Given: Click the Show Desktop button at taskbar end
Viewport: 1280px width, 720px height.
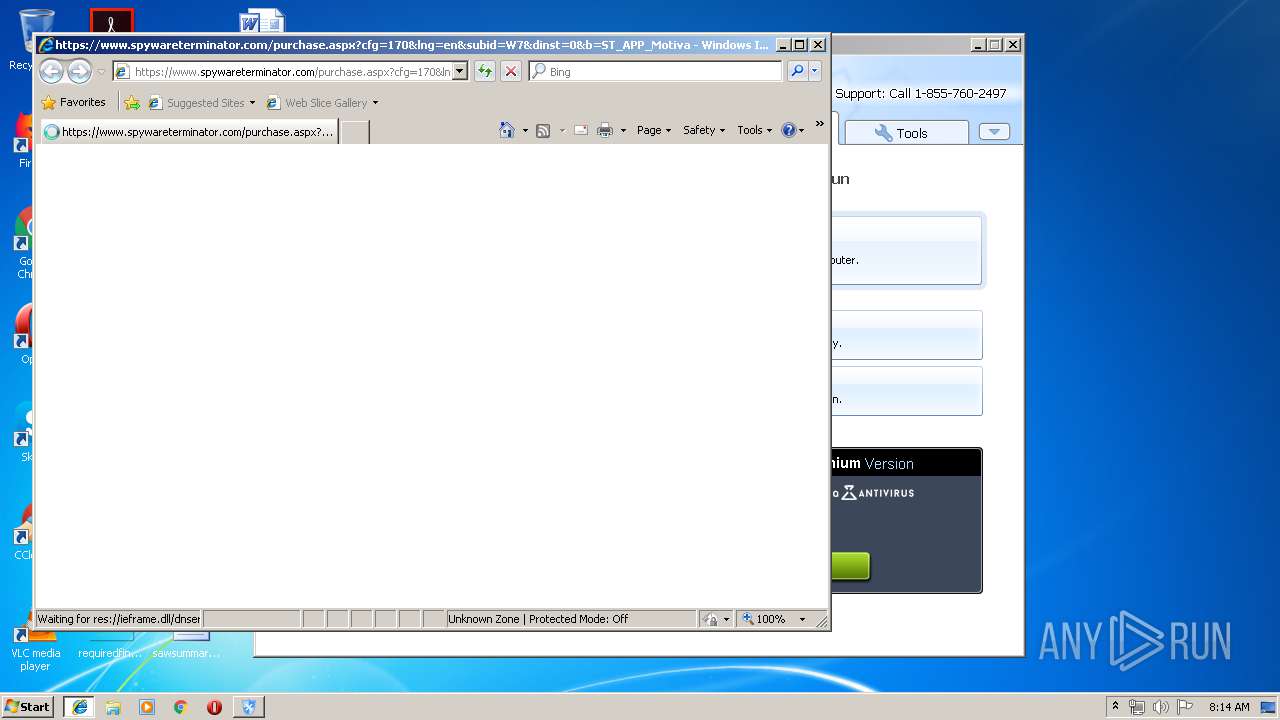Looking at the screenshot, I should coord(1270,707).
